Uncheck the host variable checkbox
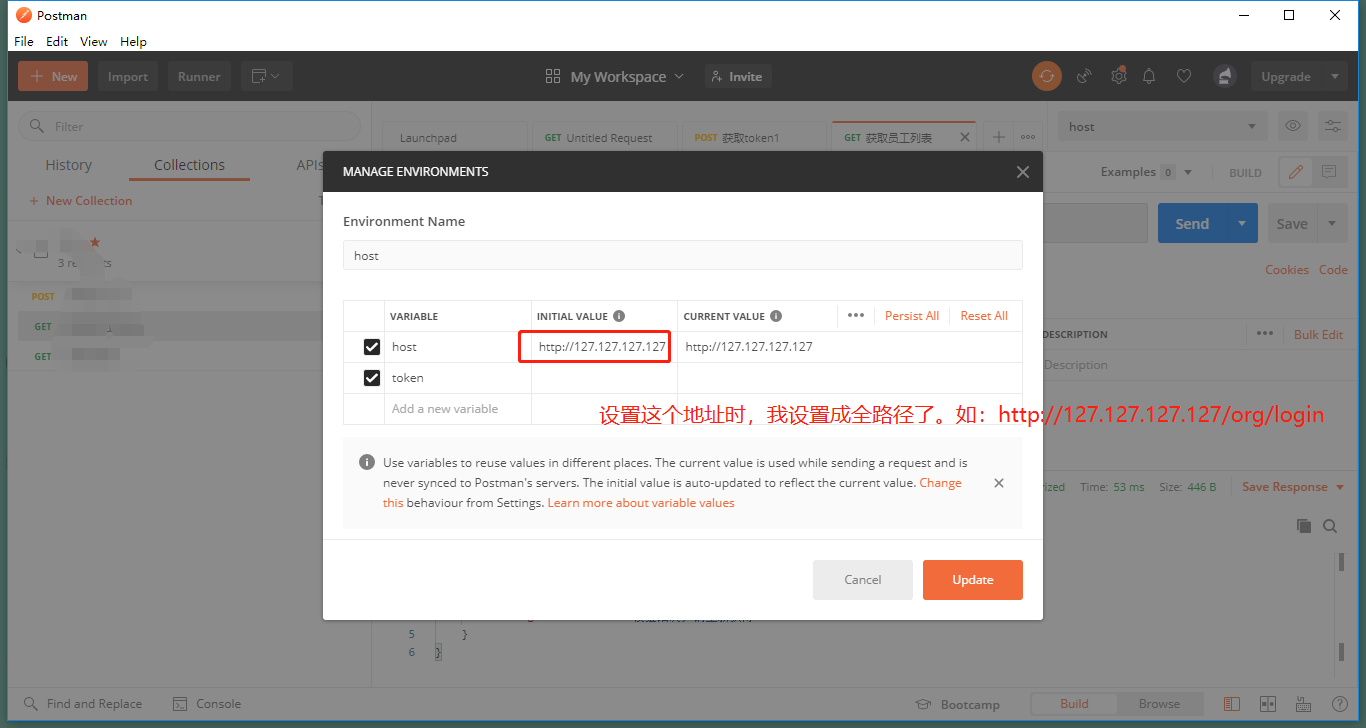Screen dimensions: 1366x728 pyautogui.click(x=372, y=347)
